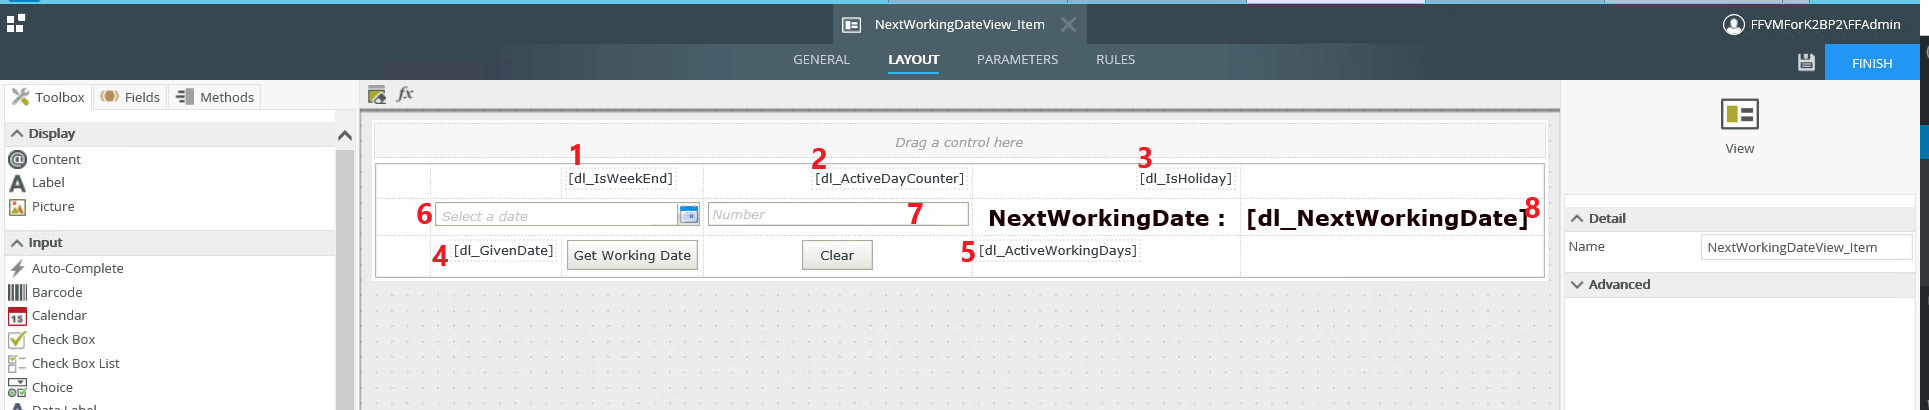Click the save icon next to Finish

(1805, 63)
